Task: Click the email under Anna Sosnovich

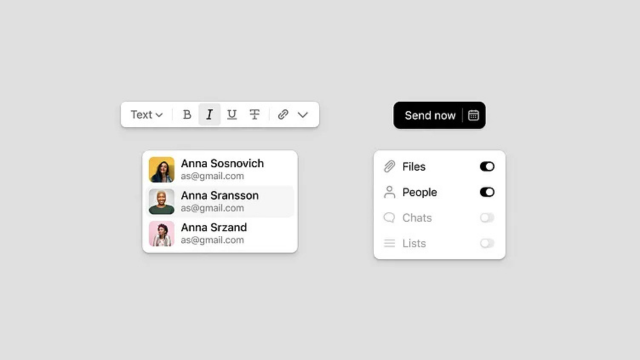Action: pyautogui.click(x=212, y=176)
